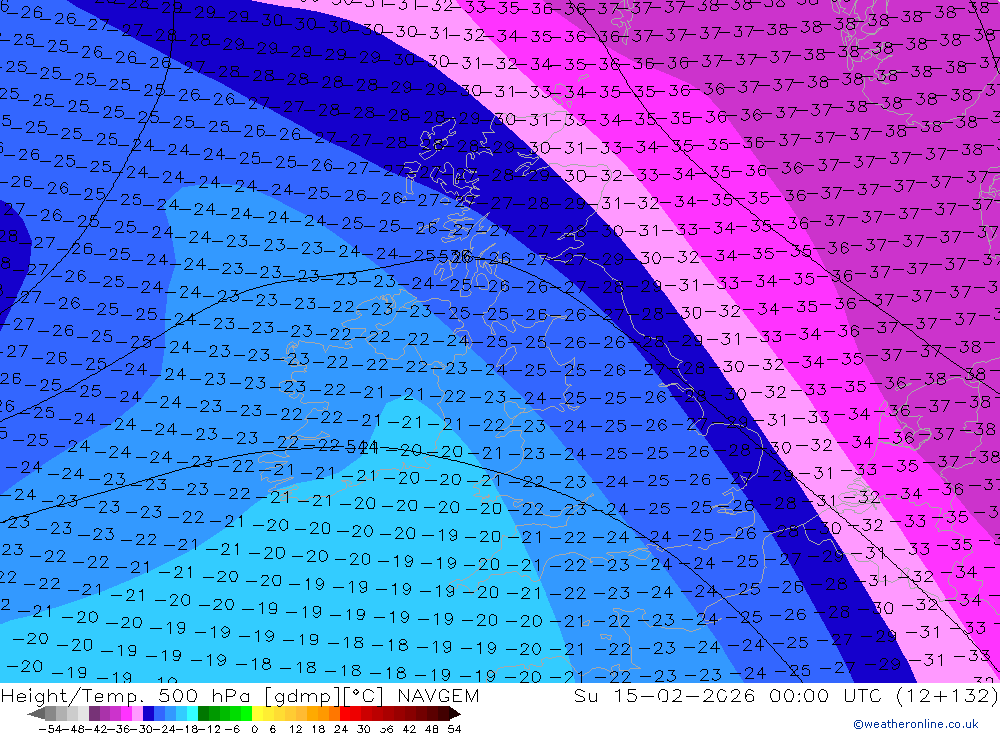Click the -54 legend scale label
Image resolution: width=1000 pixels, height=733 pixels.
coord(50,729)
